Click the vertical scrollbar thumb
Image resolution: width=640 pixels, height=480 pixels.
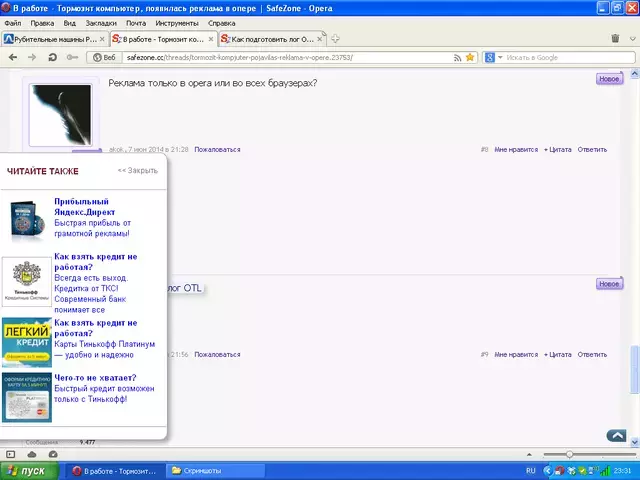(x=635, y=370)
